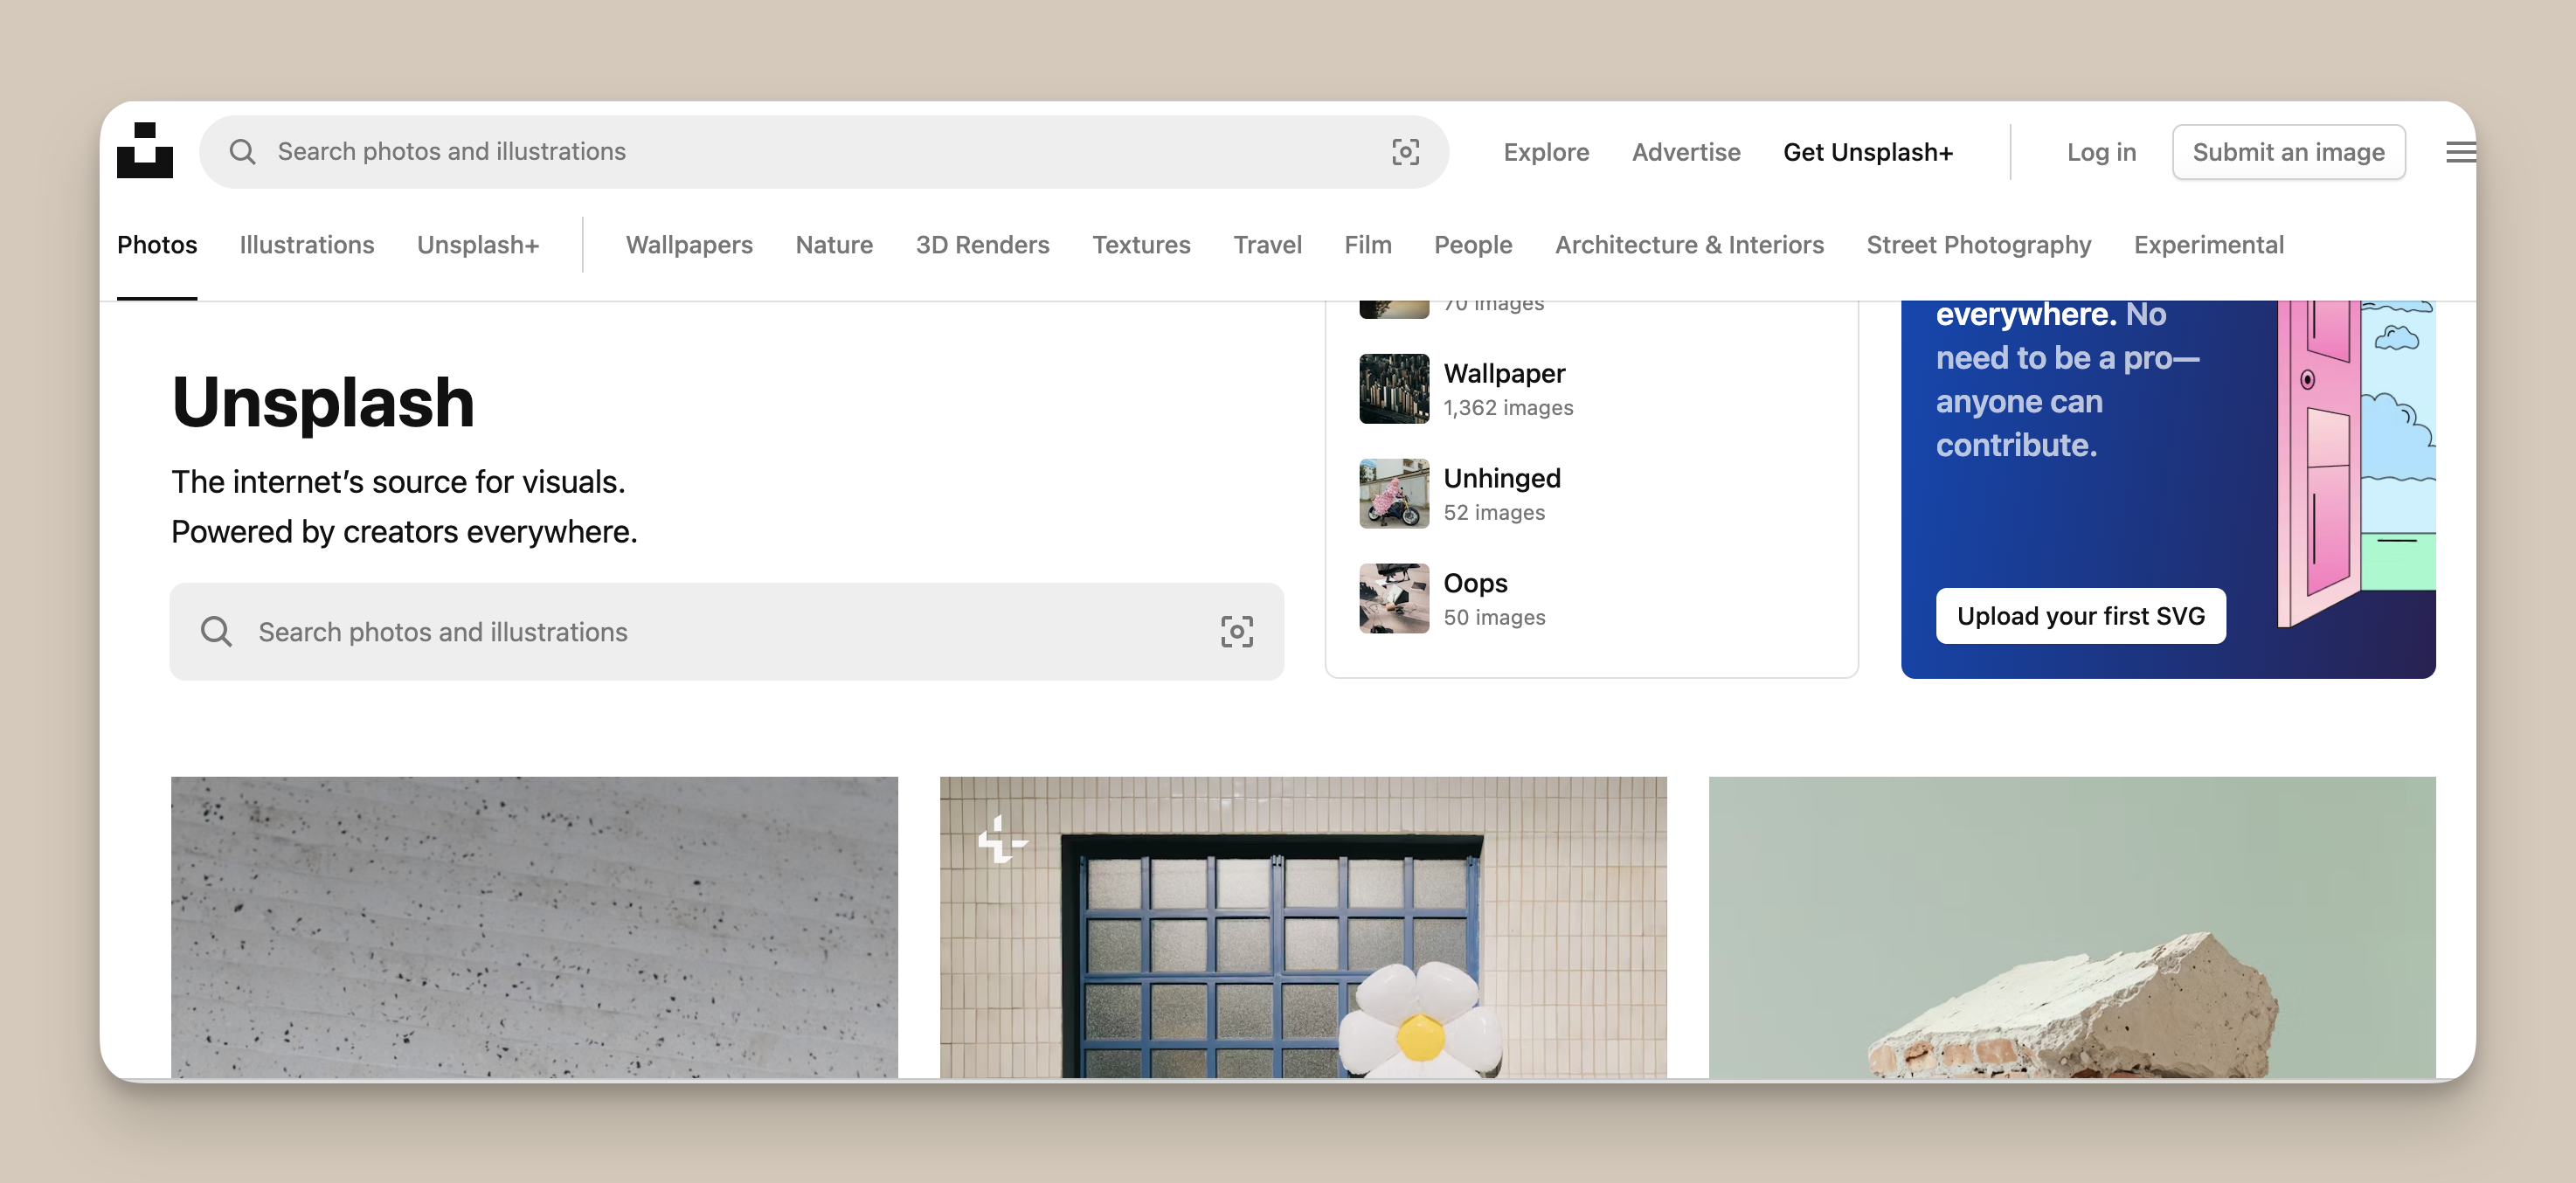Open the Wallpaper collection title

[x=1504, y=373]
